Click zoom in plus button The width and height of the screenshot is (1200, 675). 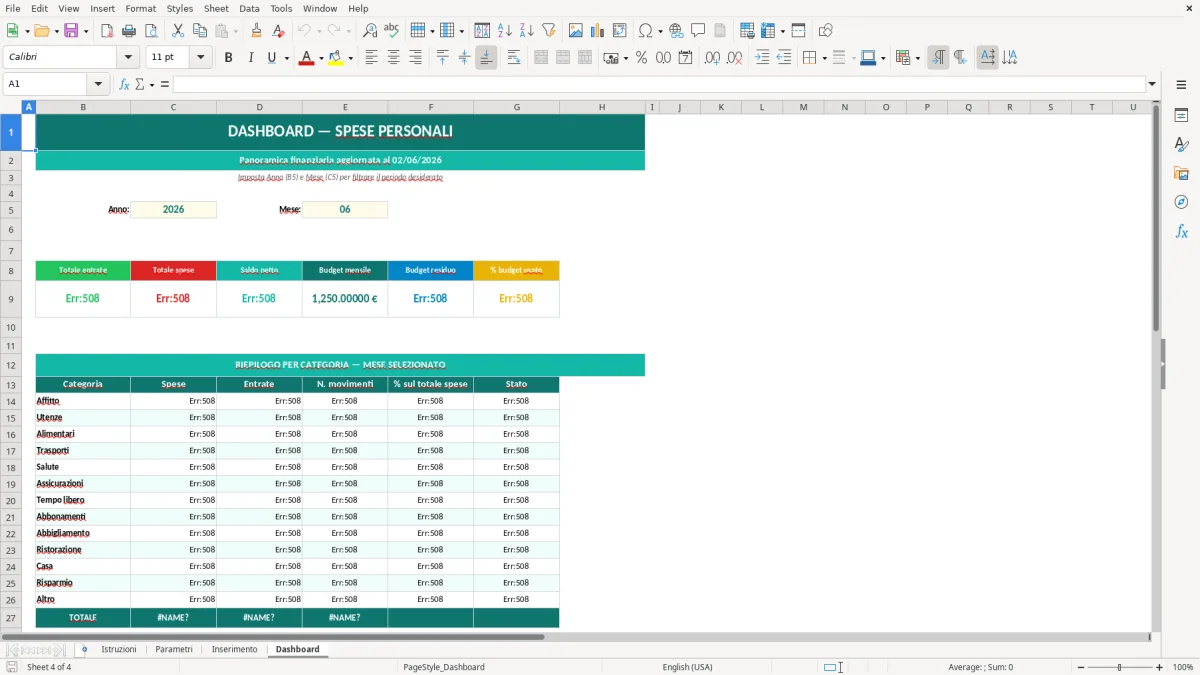(1159, 667)
